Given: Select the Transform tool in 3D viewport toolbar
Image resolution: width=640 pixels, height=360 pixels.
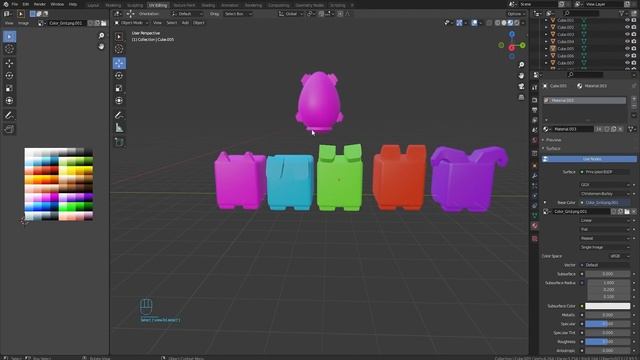Looking at the screenshot, I should (119, 100).
